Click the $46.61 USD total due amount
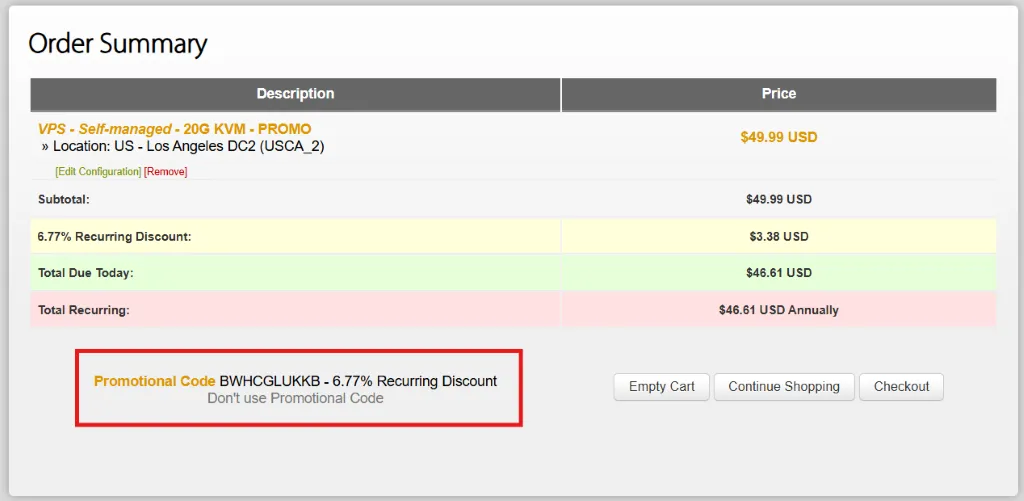The height and width of the screenshot is (501, 1024). [778, 273]
